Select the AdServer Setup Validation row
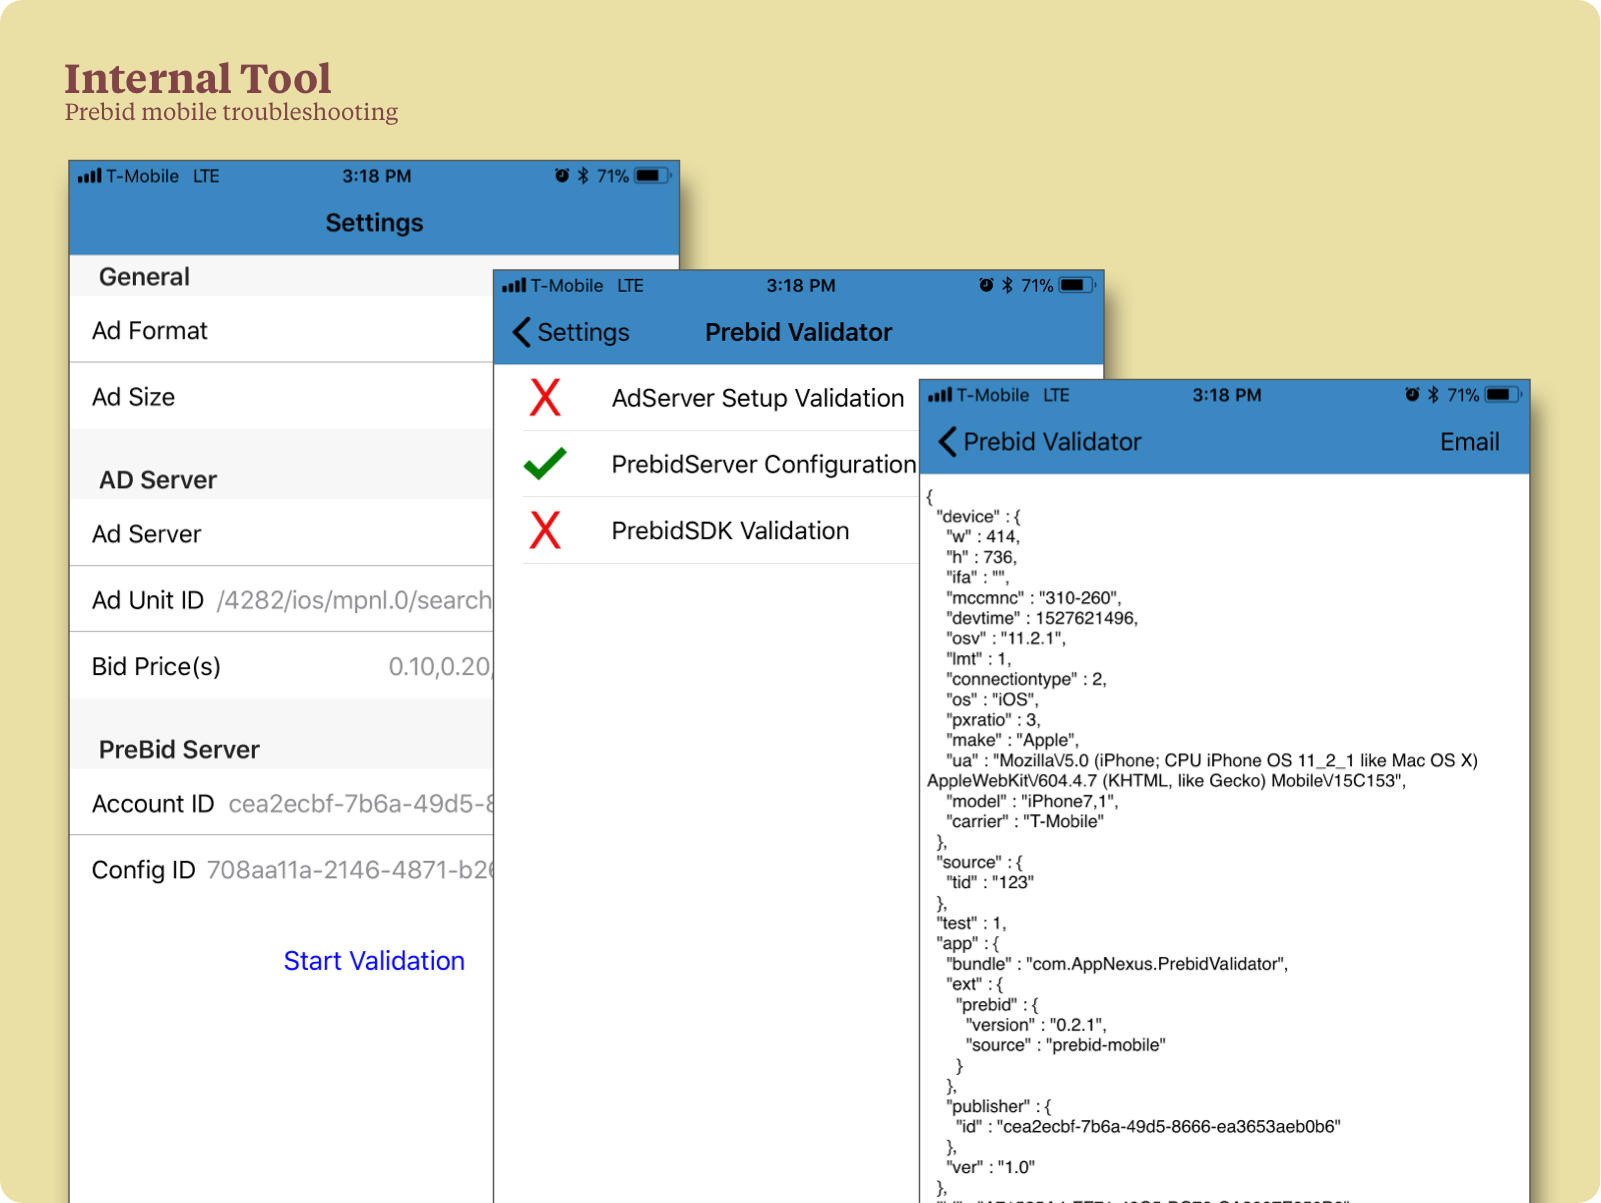 pyautogui.click(x=757, y=397)
